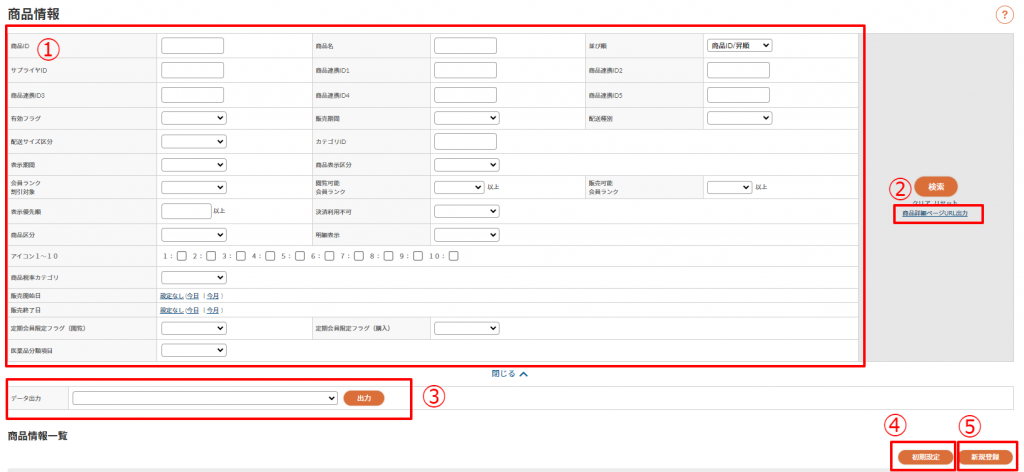The width and height of the screenshot is (1024, 472).
Task: Tick icon checkbox 9
Action: 418,256
